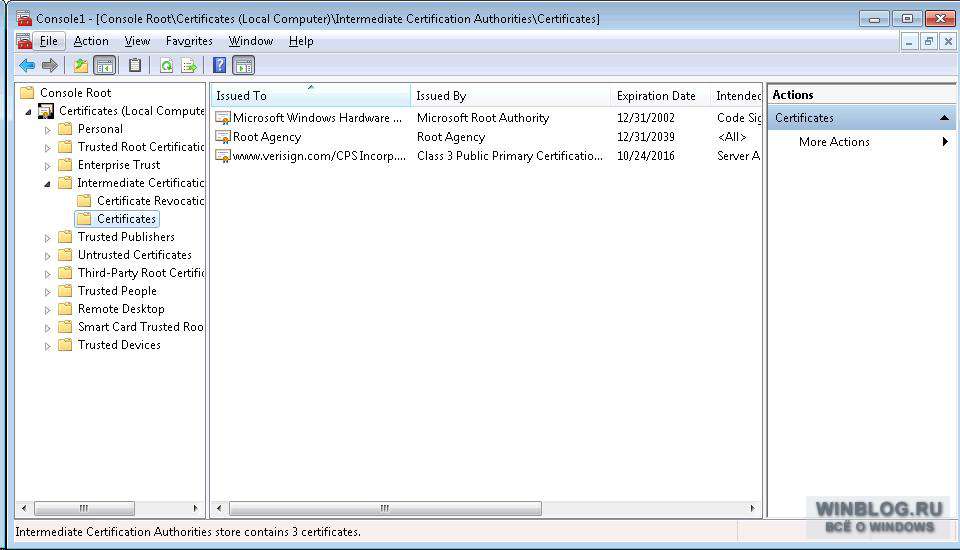Click the Personal folder icon
The width and height of the screenshot is (960, 550).
(x=65, y=129)
